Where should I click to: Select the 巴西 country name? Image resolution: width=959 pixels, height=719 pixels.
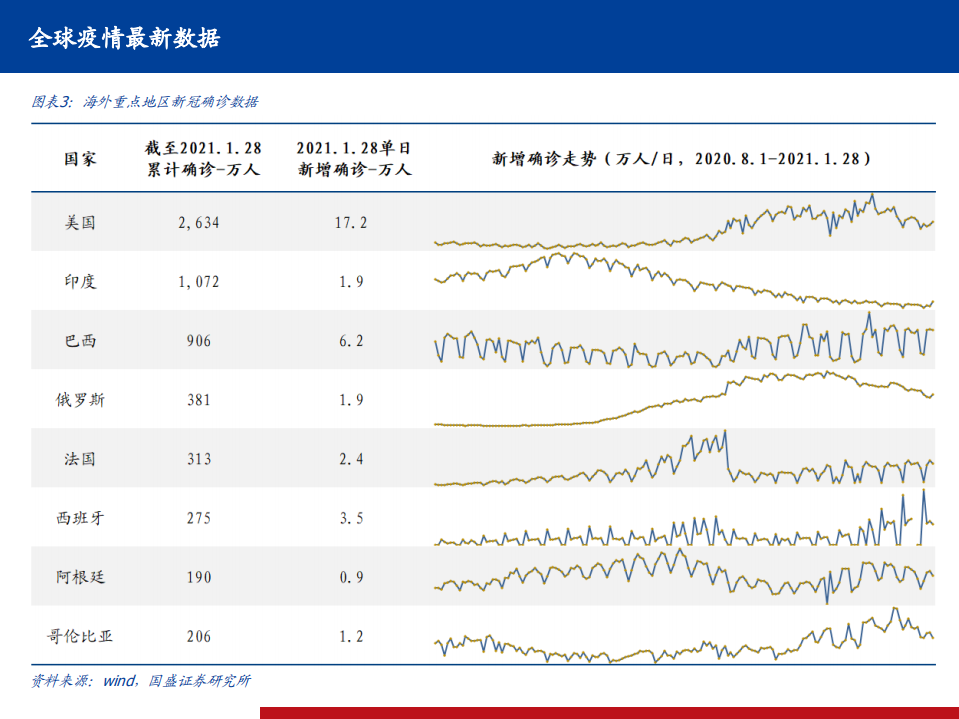78,341
